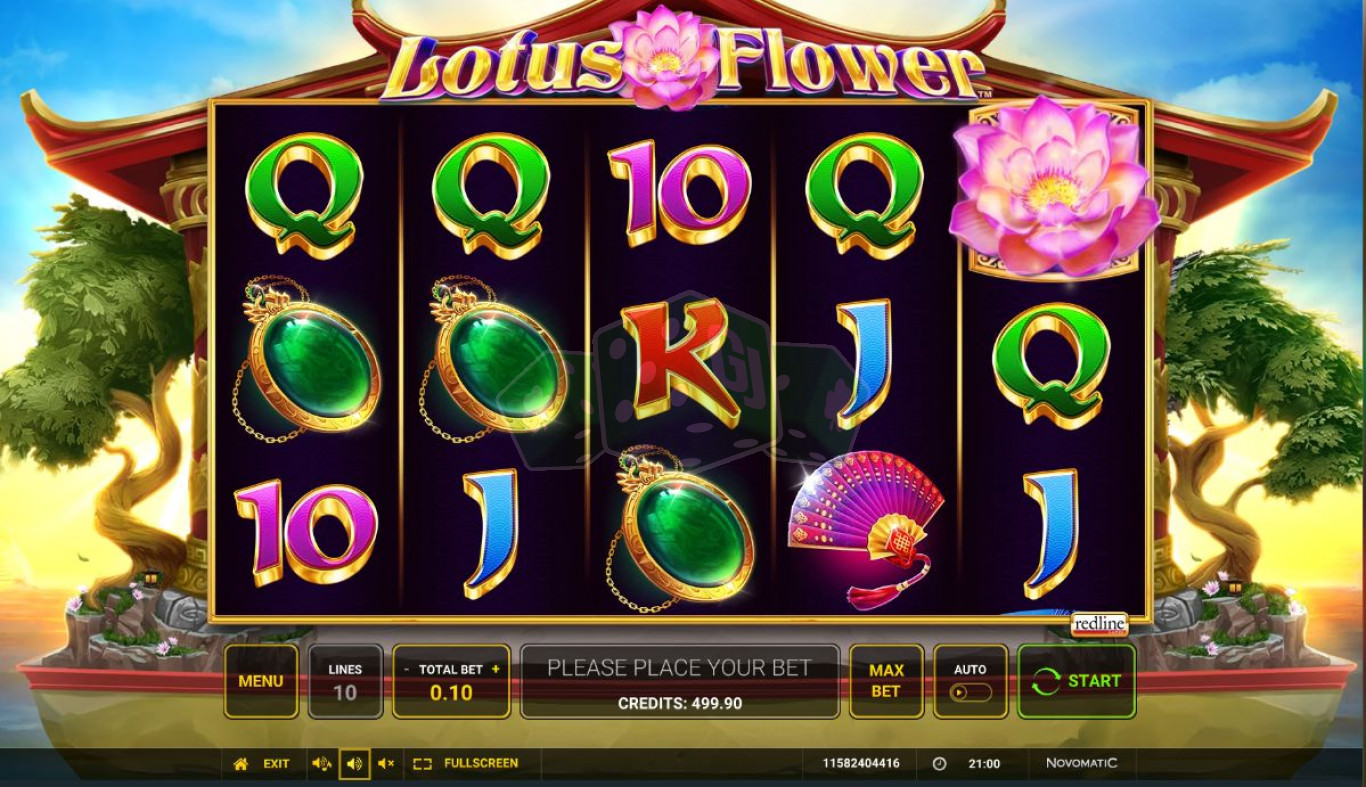Viewport: 1366px width, 787px height.
Task: Click the FULLSCREEN text label
Action: coord(481,764)
